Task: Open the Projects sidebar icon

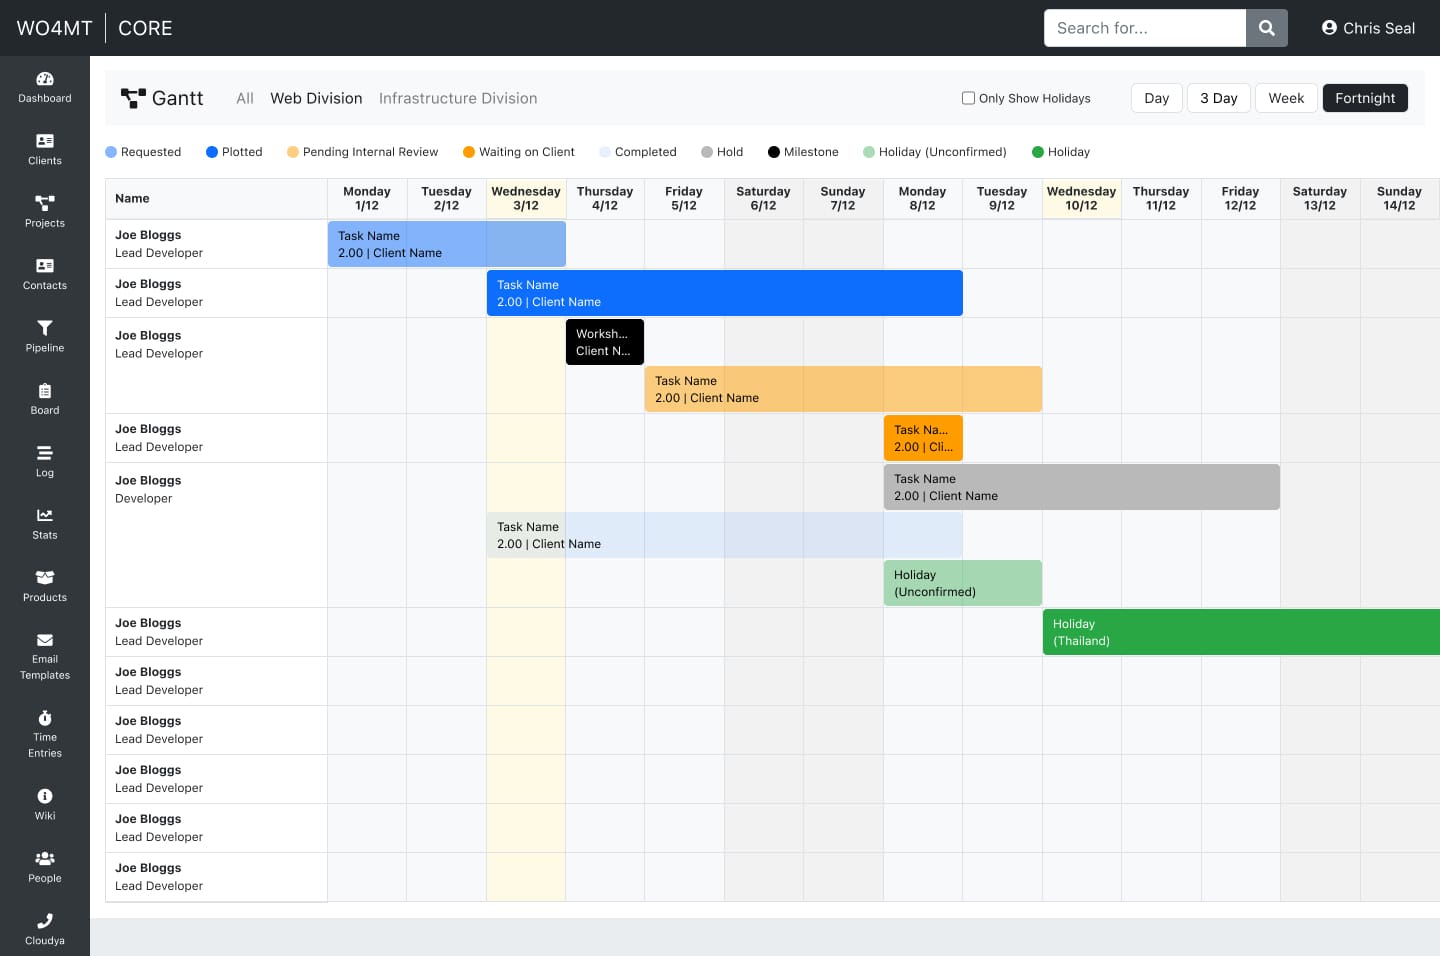Action: coord(45,204)
